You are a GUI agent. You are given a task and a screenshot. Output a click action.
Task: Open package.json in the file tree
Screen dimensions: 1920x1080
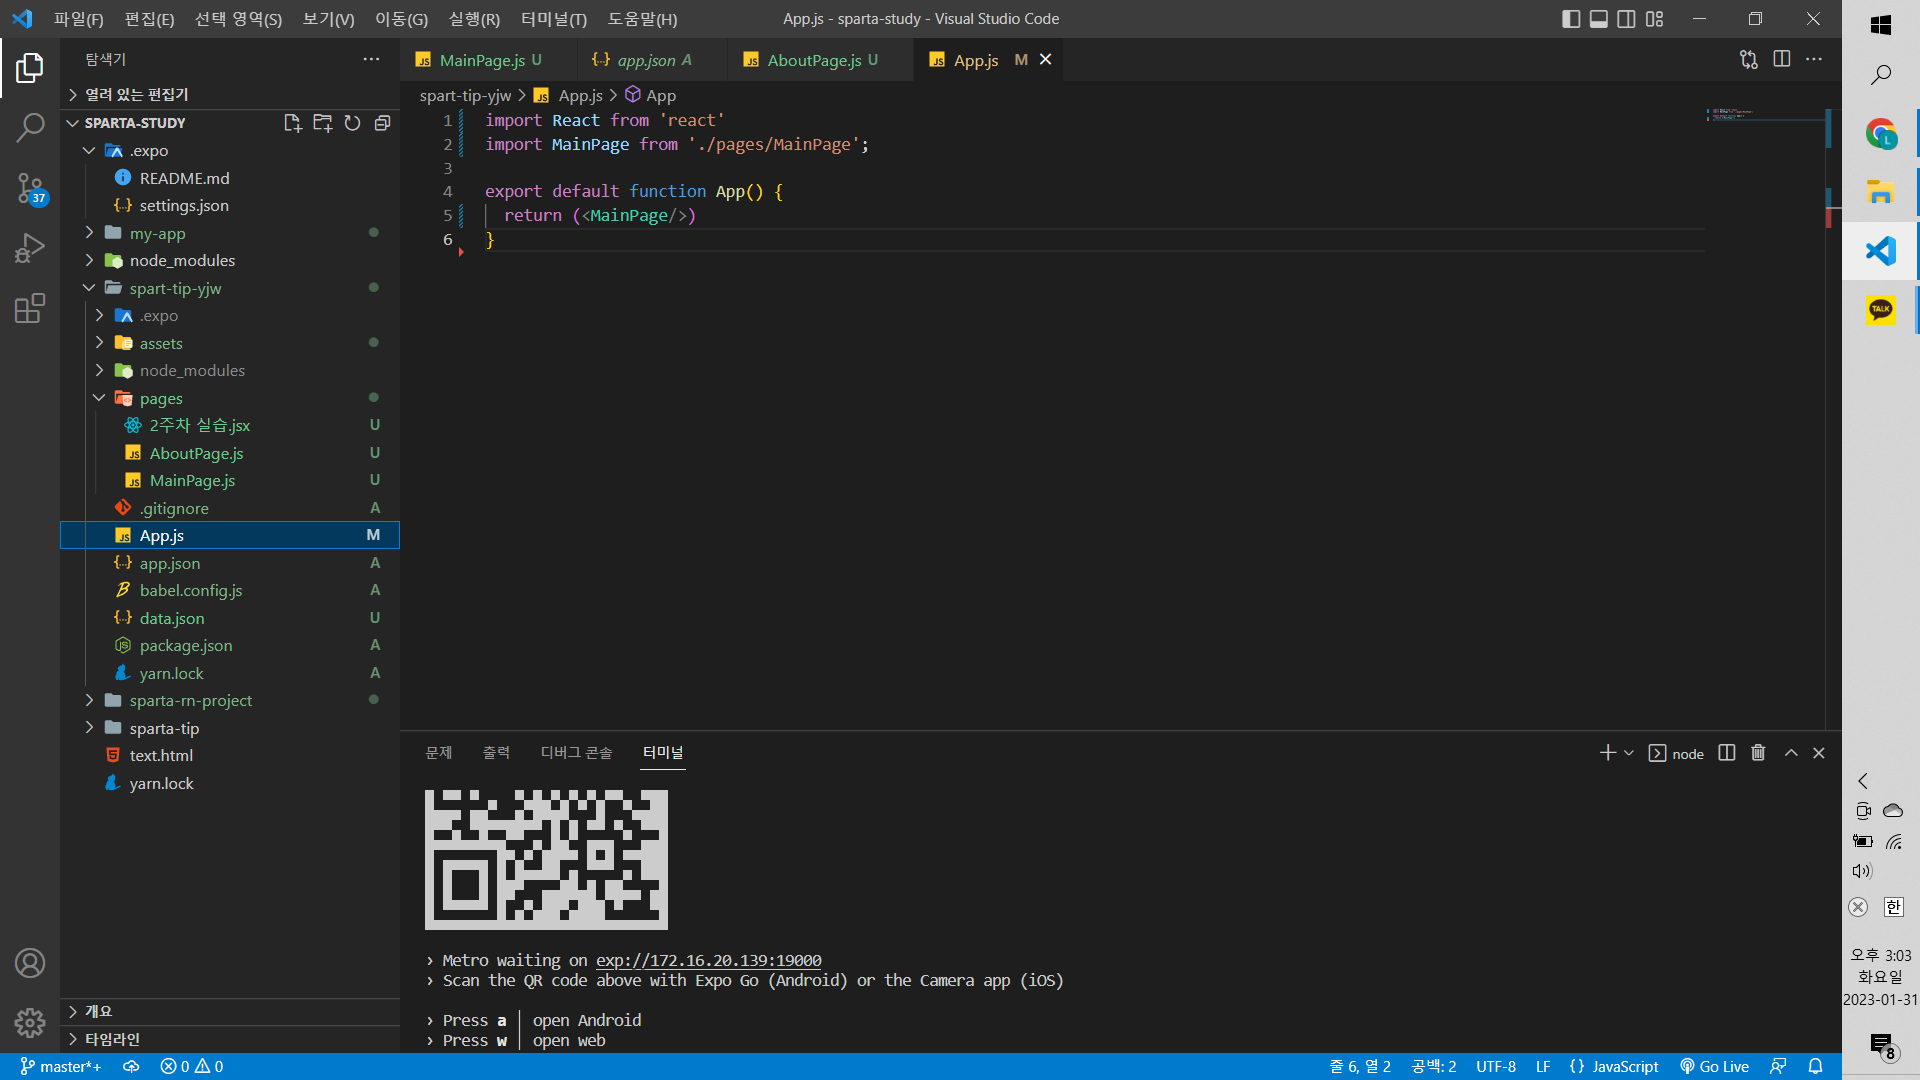(230, 646)
